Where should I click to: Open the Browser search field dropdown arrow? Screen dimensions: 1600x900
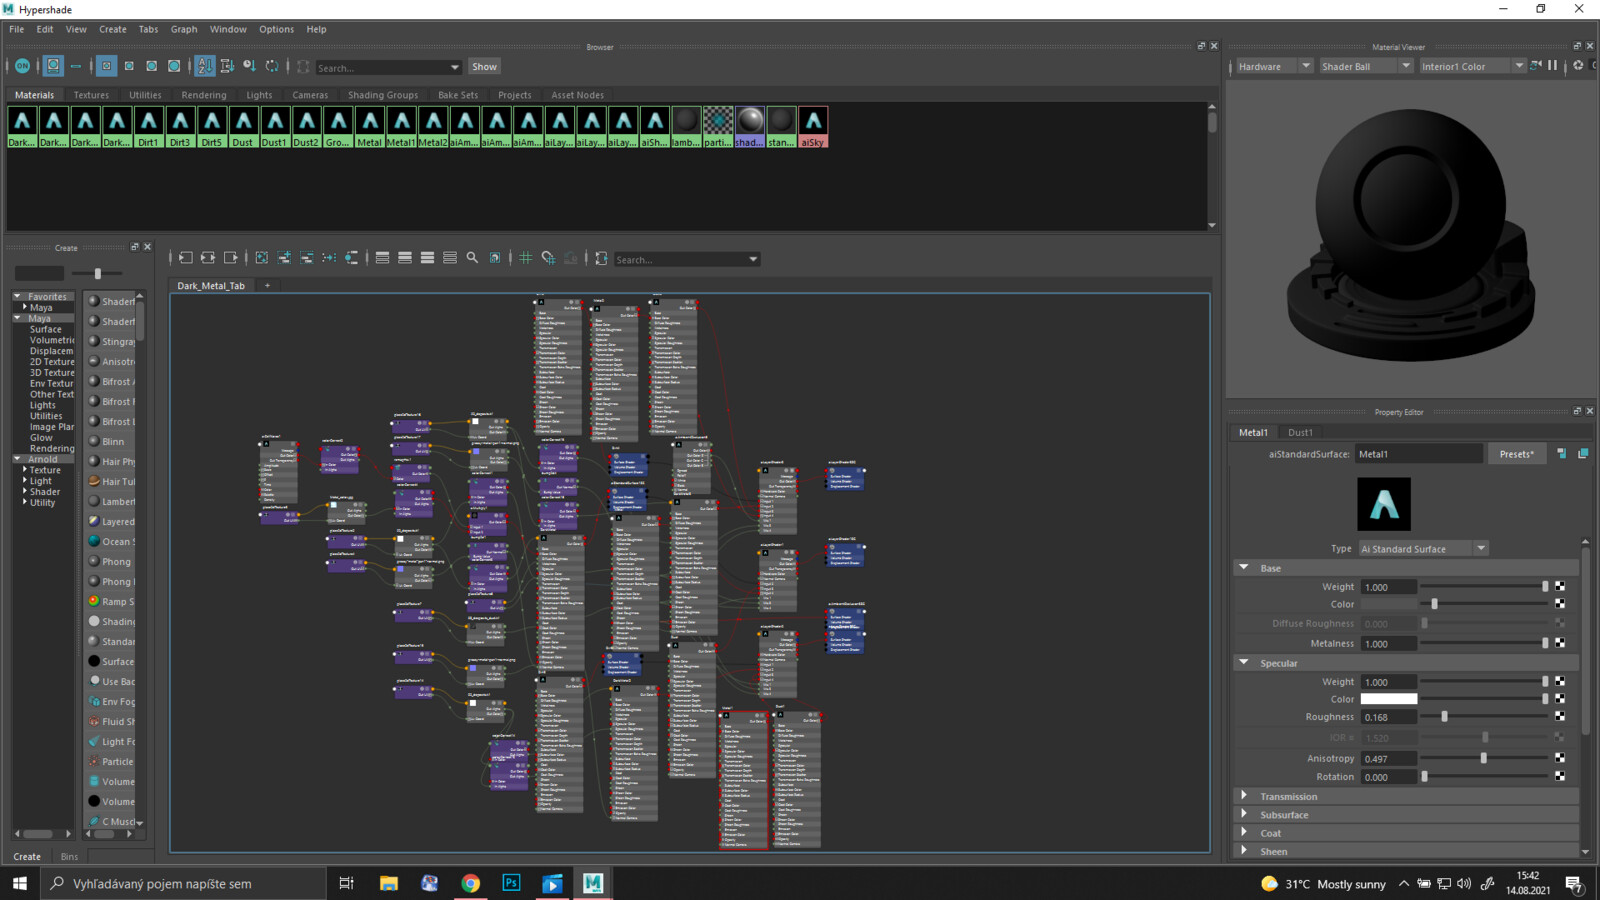455,67
